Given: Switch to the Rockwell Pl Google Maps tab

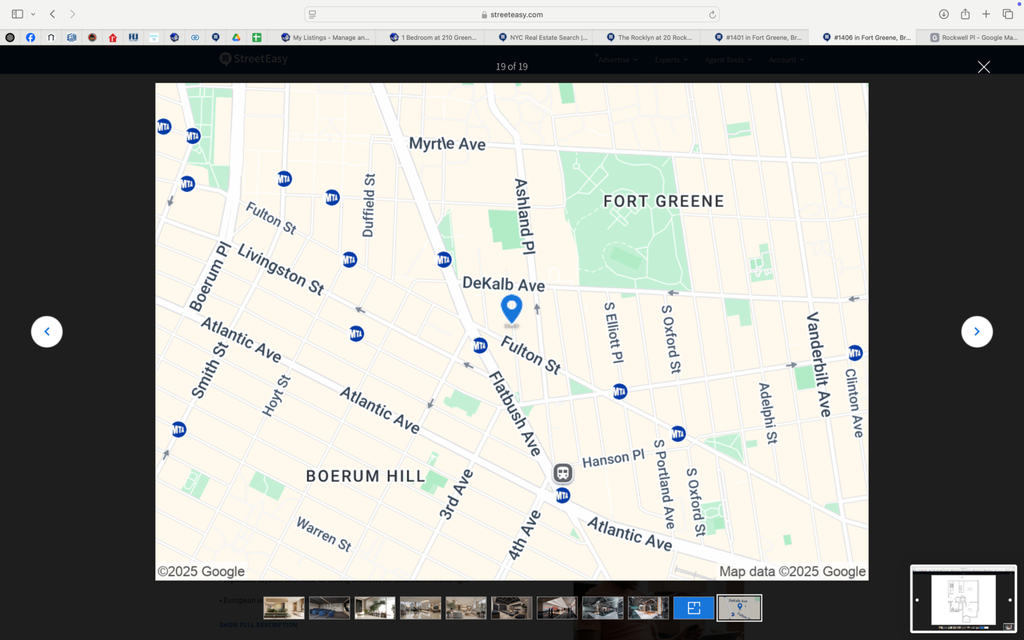Looking at the screenshot, I should click(973, 37).
